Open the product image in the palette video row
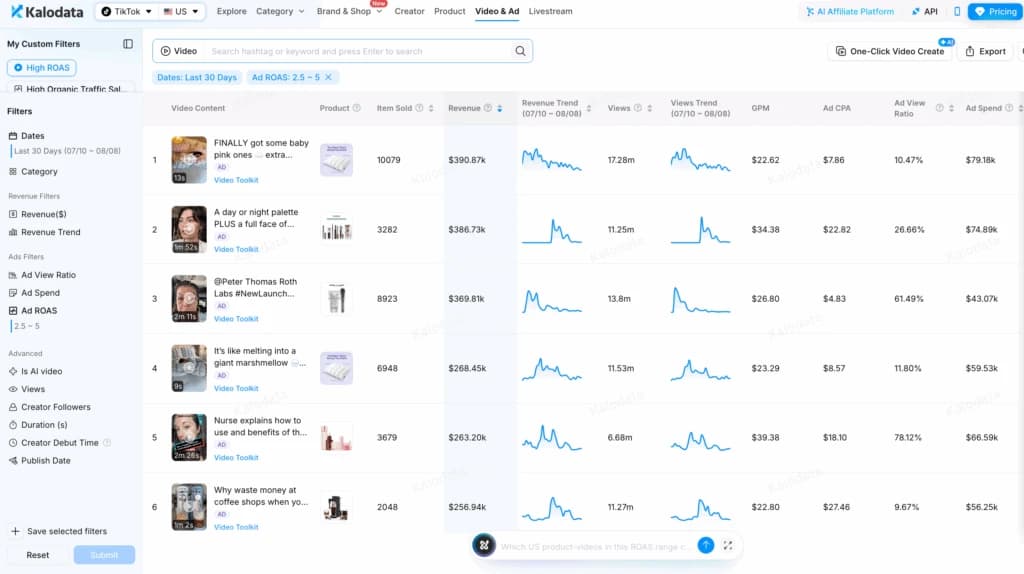The width and height of the screenshot is (1024, 574). (336, 229)
